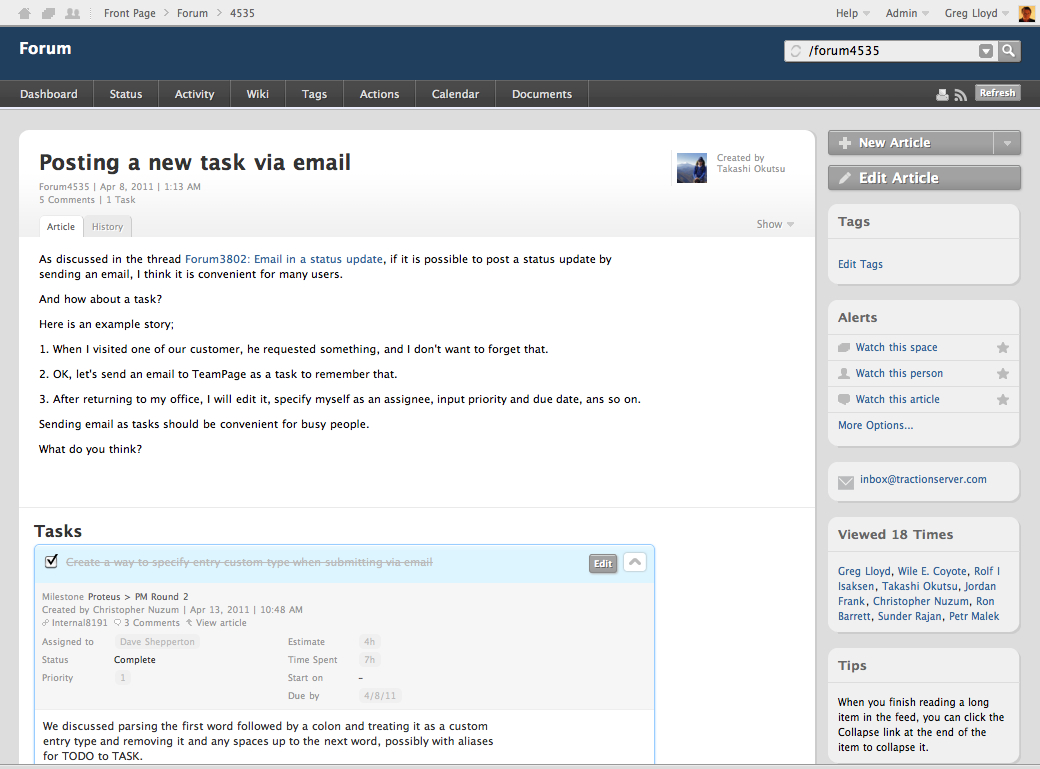
Task: Toggle the completed task checkbox
Action: pos(52,562)
